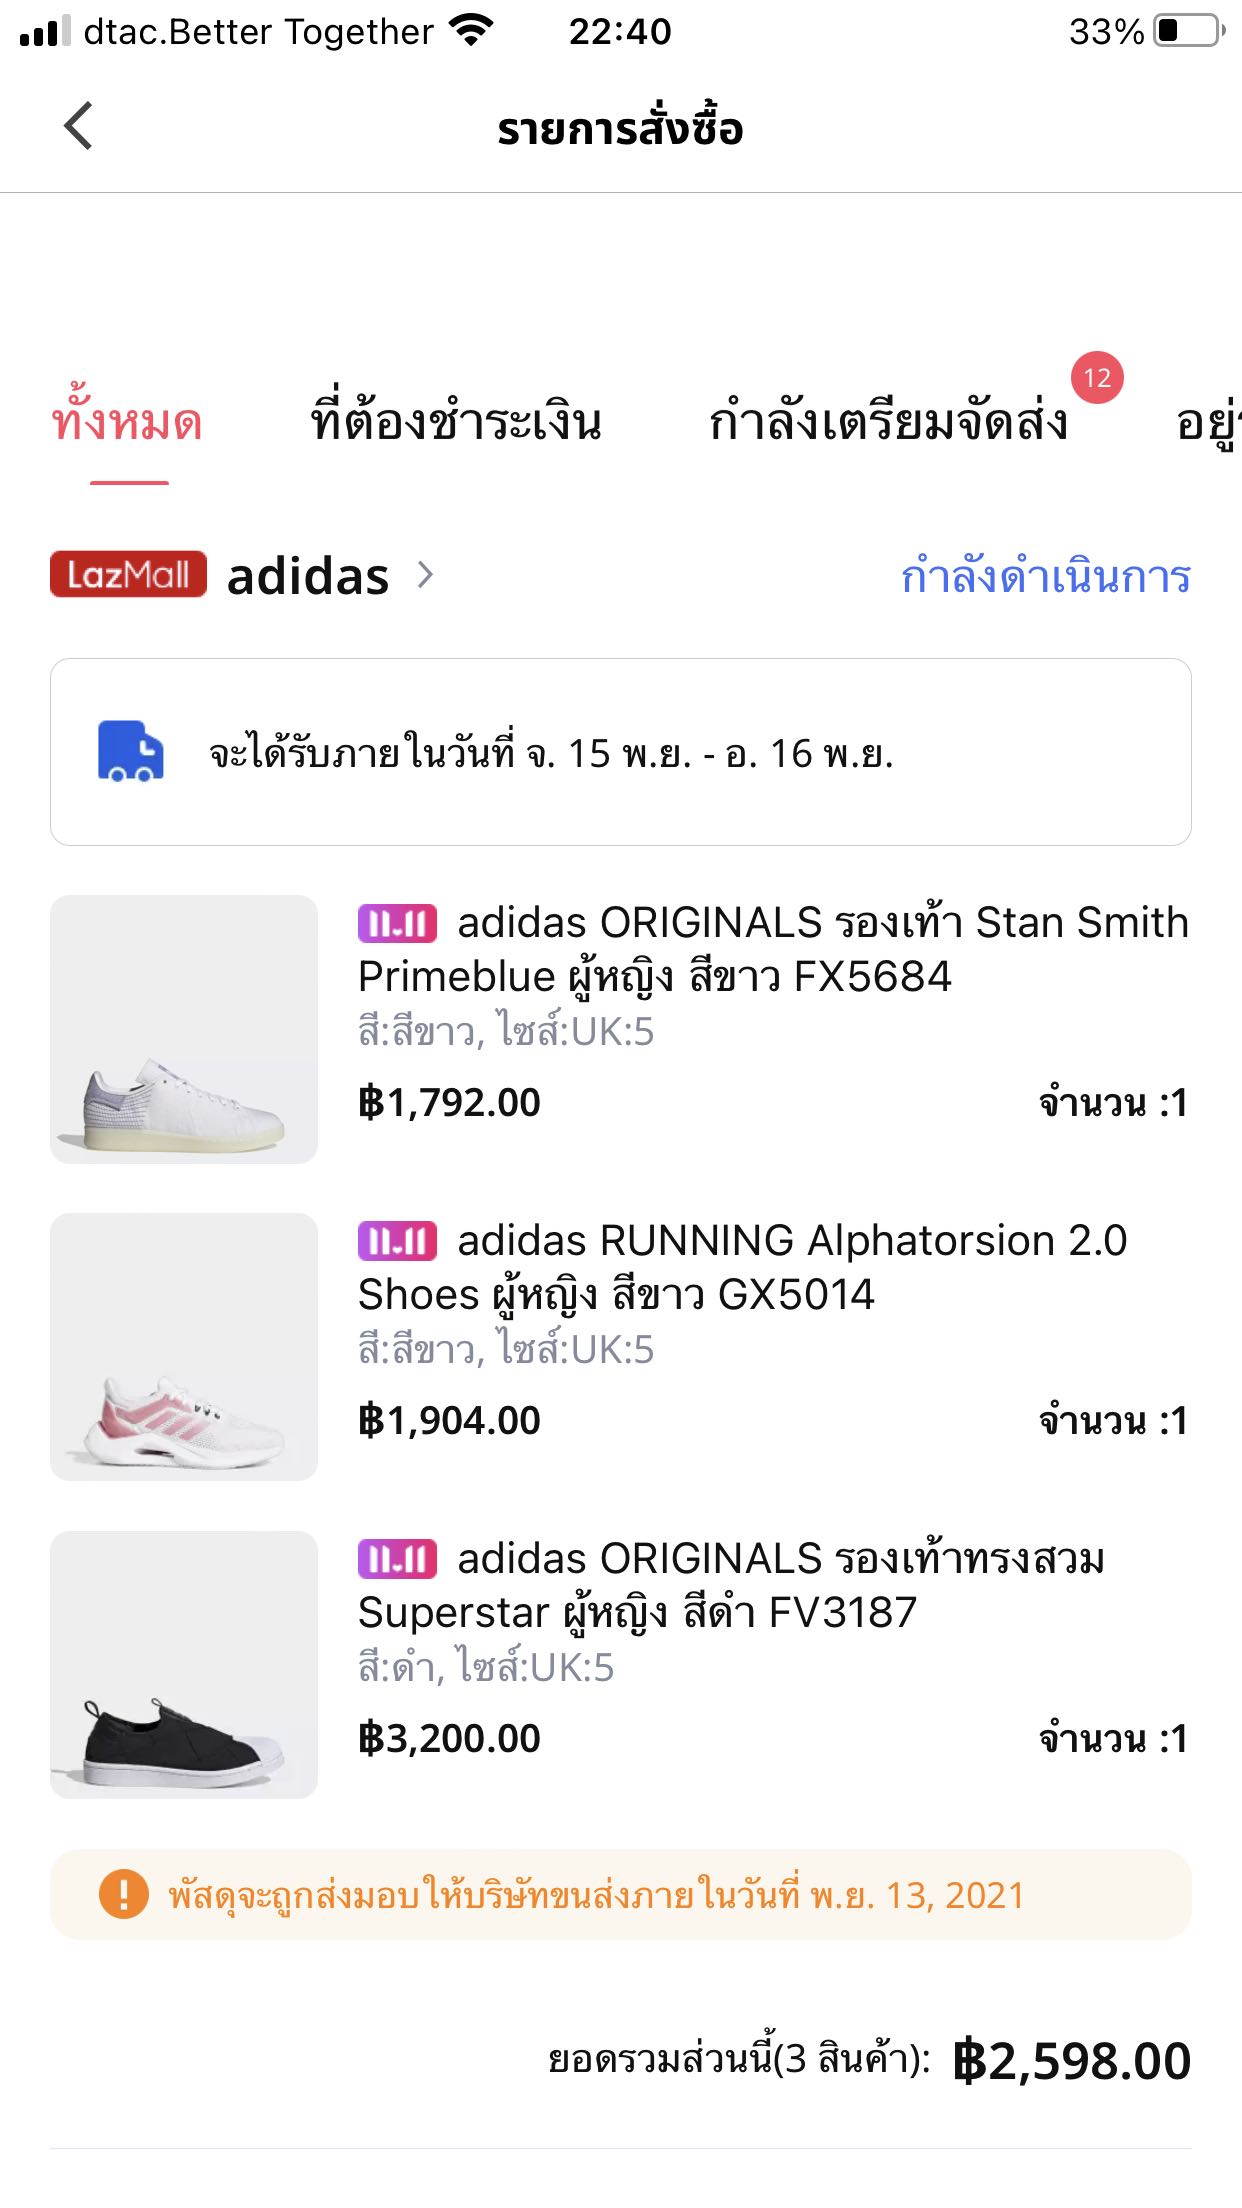
Task: Open Alphatorsion 2.0 shoe thumbnail
Action: click(184, 1347)
